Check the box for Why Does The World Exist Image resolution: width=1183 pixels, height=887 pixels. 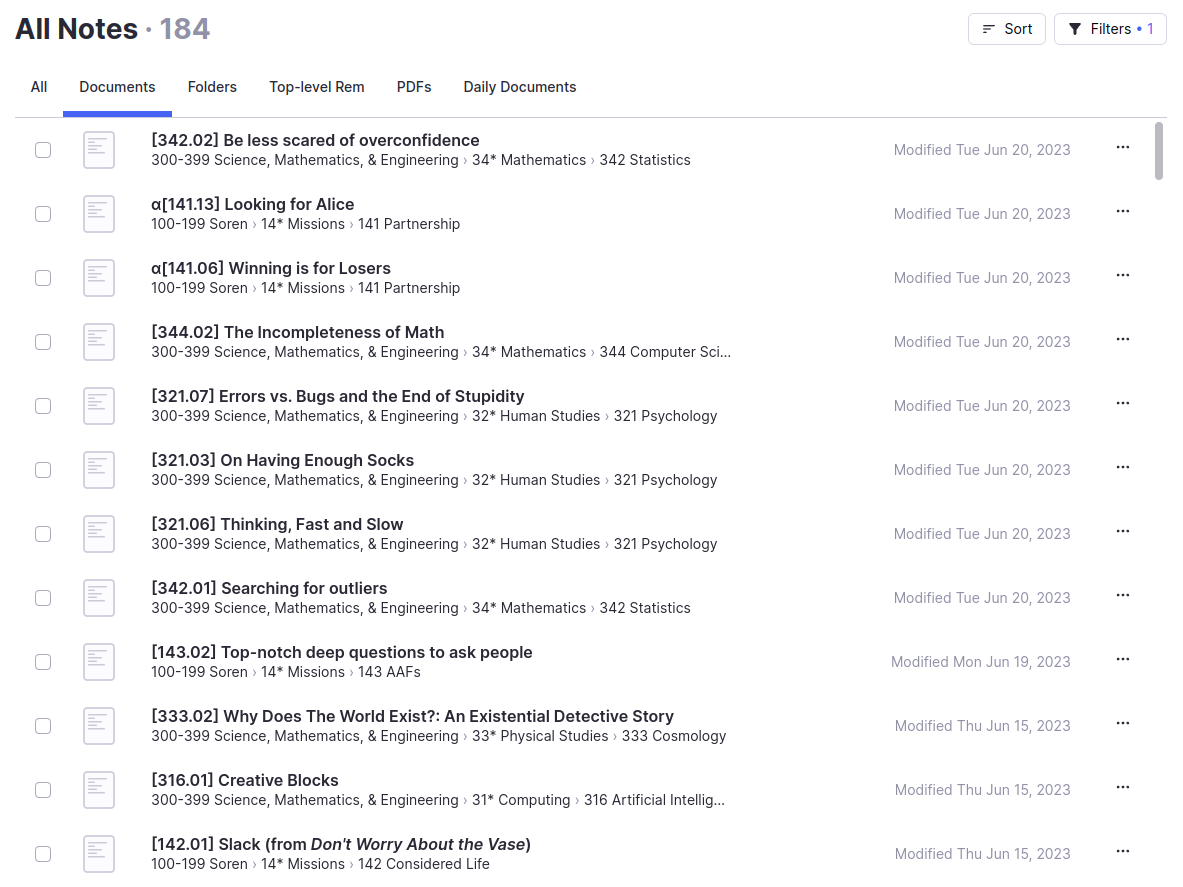(x=43, y=726)
